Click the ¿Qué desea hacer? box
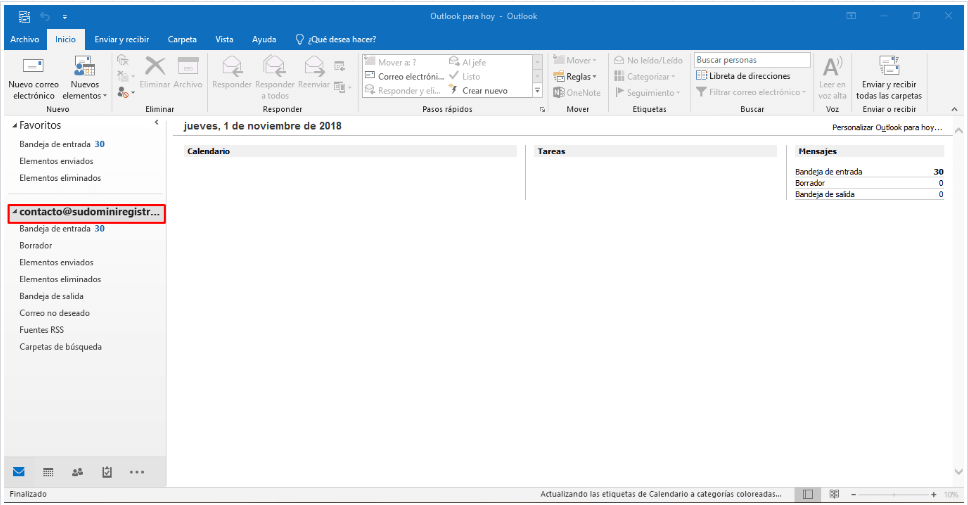968x505 pixels. 336,40
